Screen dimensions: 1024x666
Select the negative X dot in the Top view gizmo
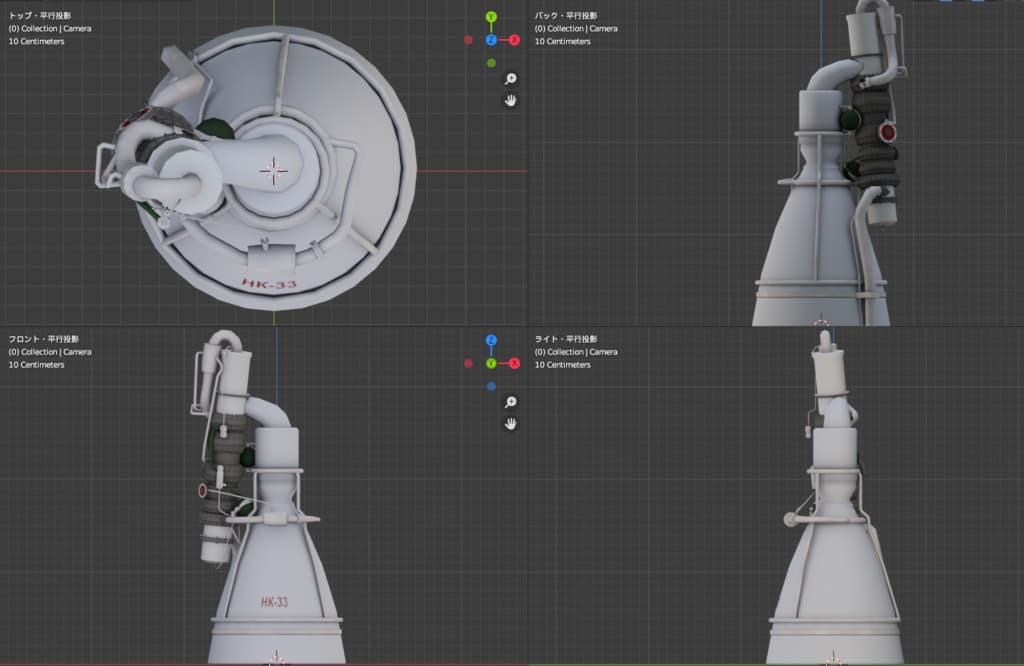pyautogui.click(x=468, y=40)
